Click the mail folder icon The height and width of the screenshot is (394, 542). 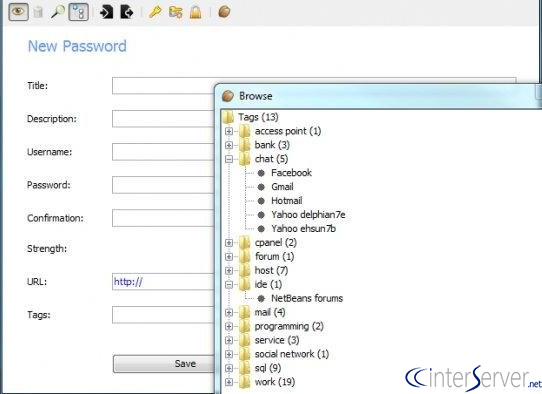[244, 312]
